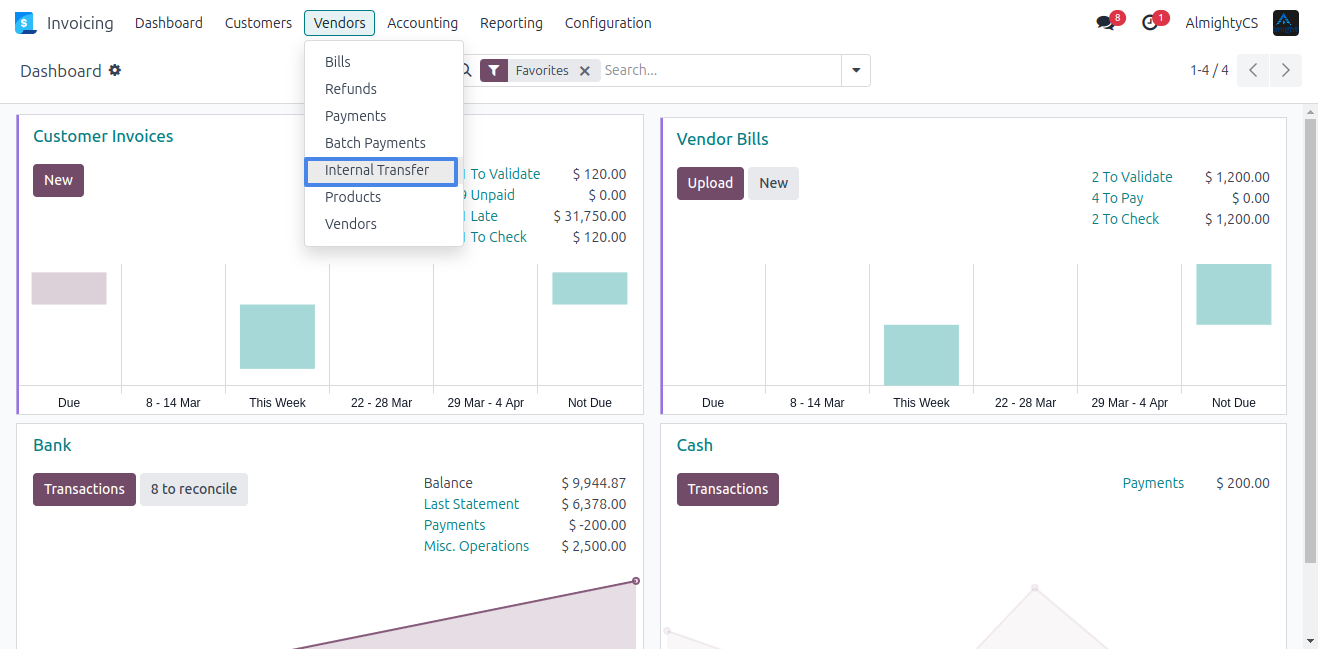
Task: Click the This Week bar in Customer Invoices chart
Action: click(277, 336)
